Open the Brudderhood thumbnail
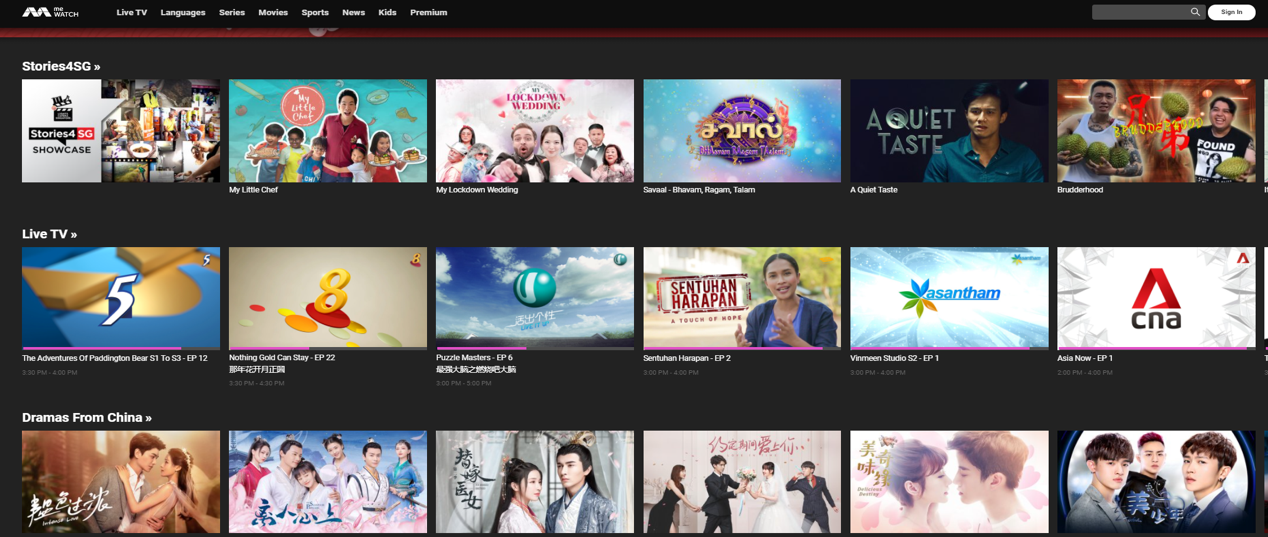The width and height of the screenshot is (1268, 537). [1156, 131]
